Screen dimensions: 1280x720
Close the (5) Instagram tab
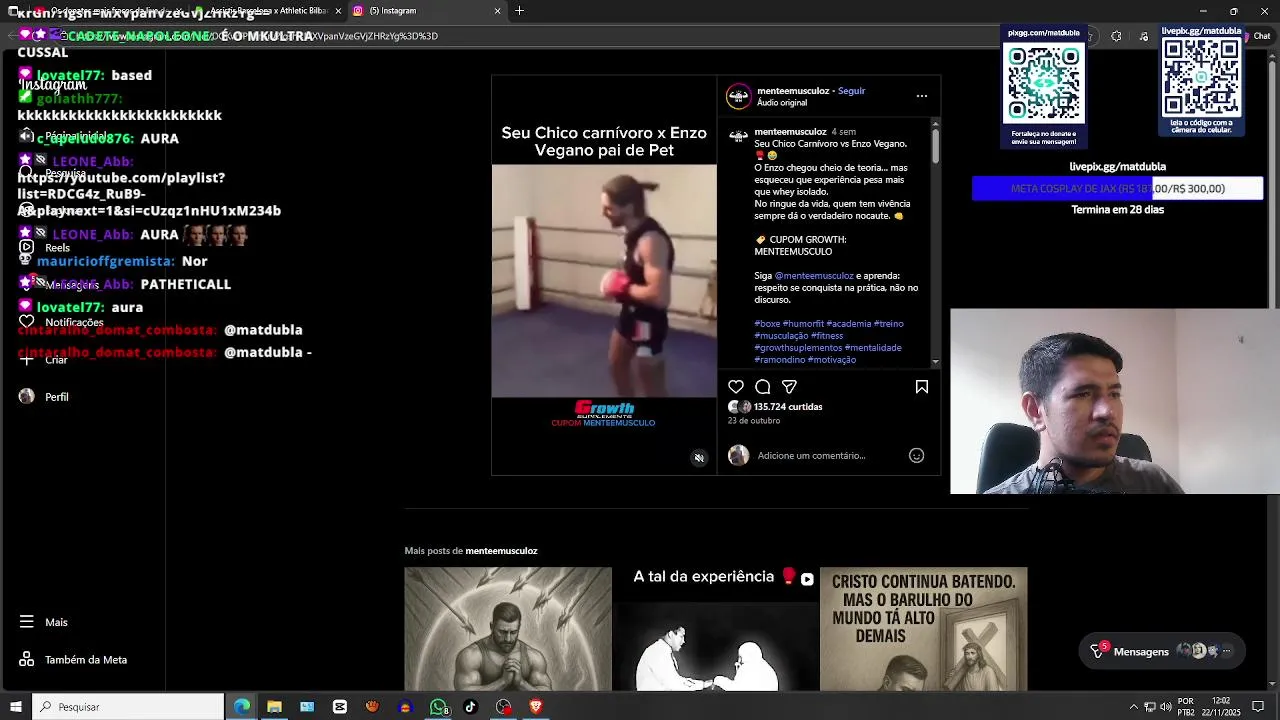click(x=497, y=11)
